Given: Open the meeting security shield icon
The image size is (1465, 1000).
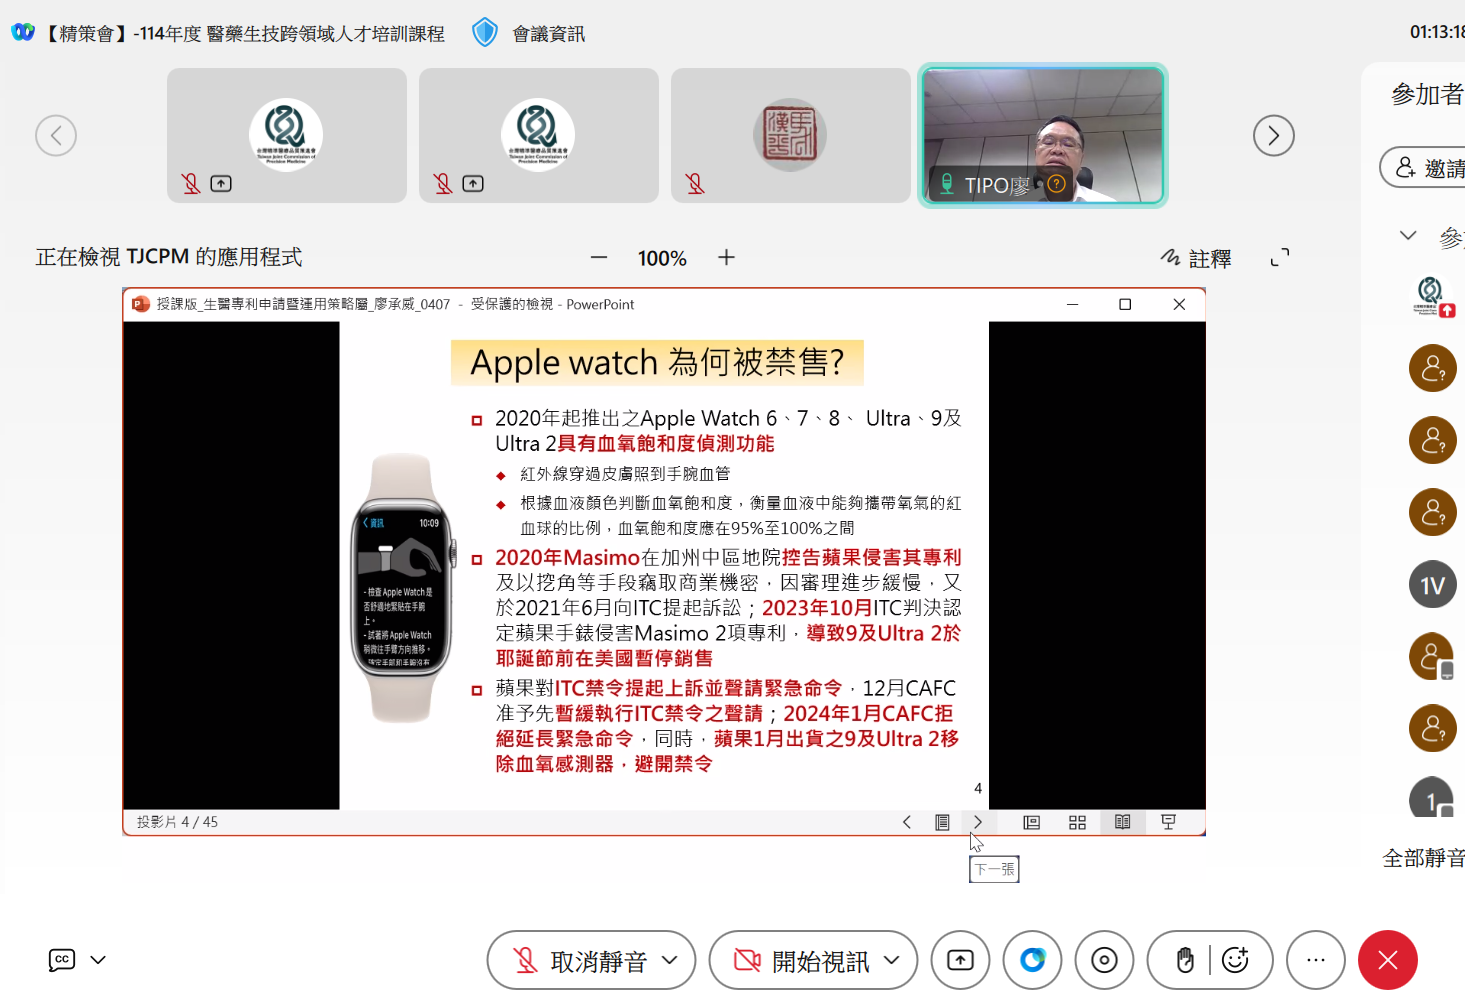Looking at the screenshot, I should [485, 33].
